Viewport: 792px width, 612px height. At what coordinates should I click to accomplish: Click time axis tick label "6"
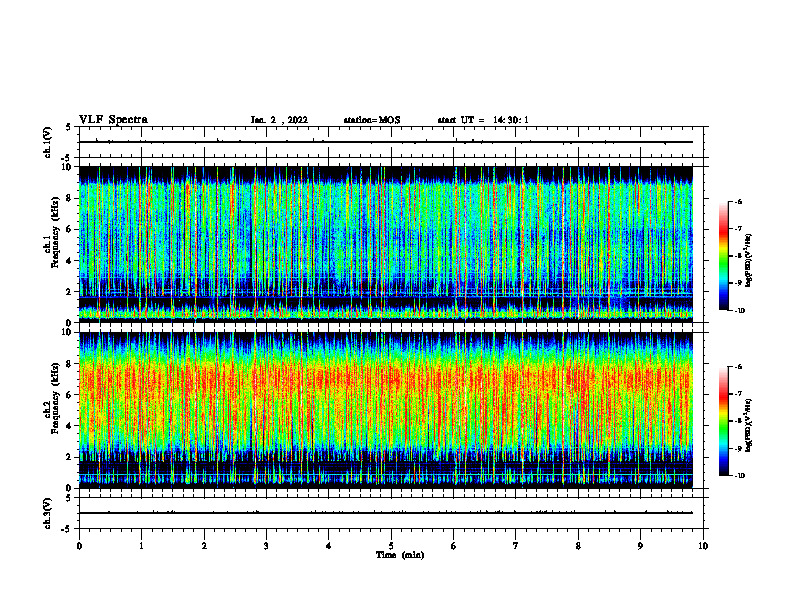454,546
